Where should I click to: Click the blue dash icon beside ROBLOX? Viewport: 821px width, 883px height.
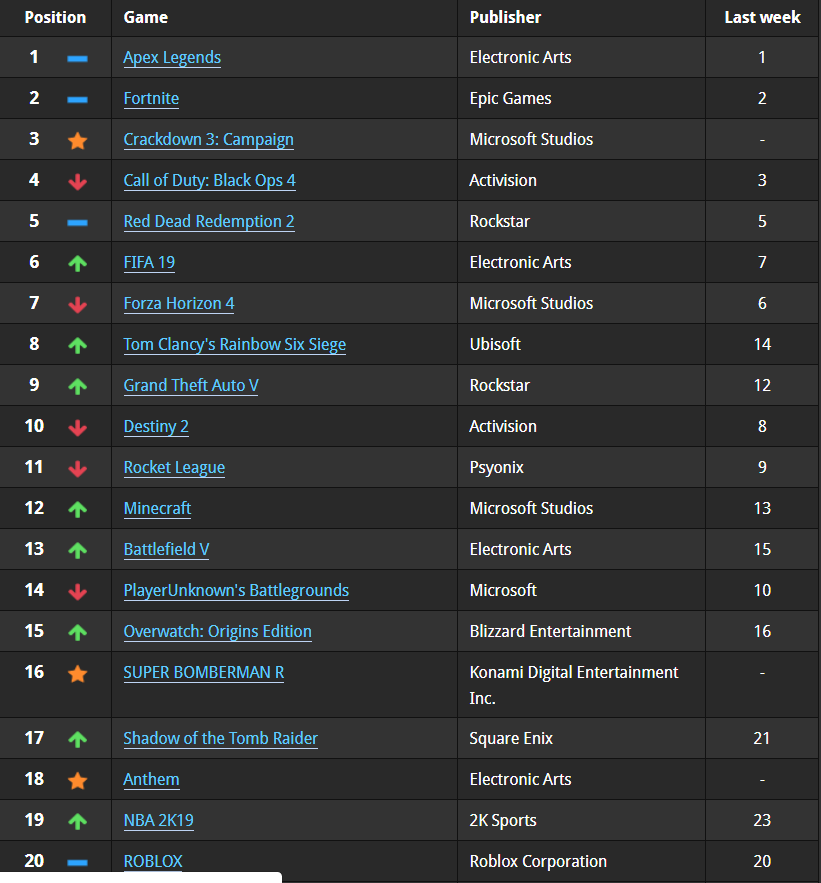[x=77, y=862]
